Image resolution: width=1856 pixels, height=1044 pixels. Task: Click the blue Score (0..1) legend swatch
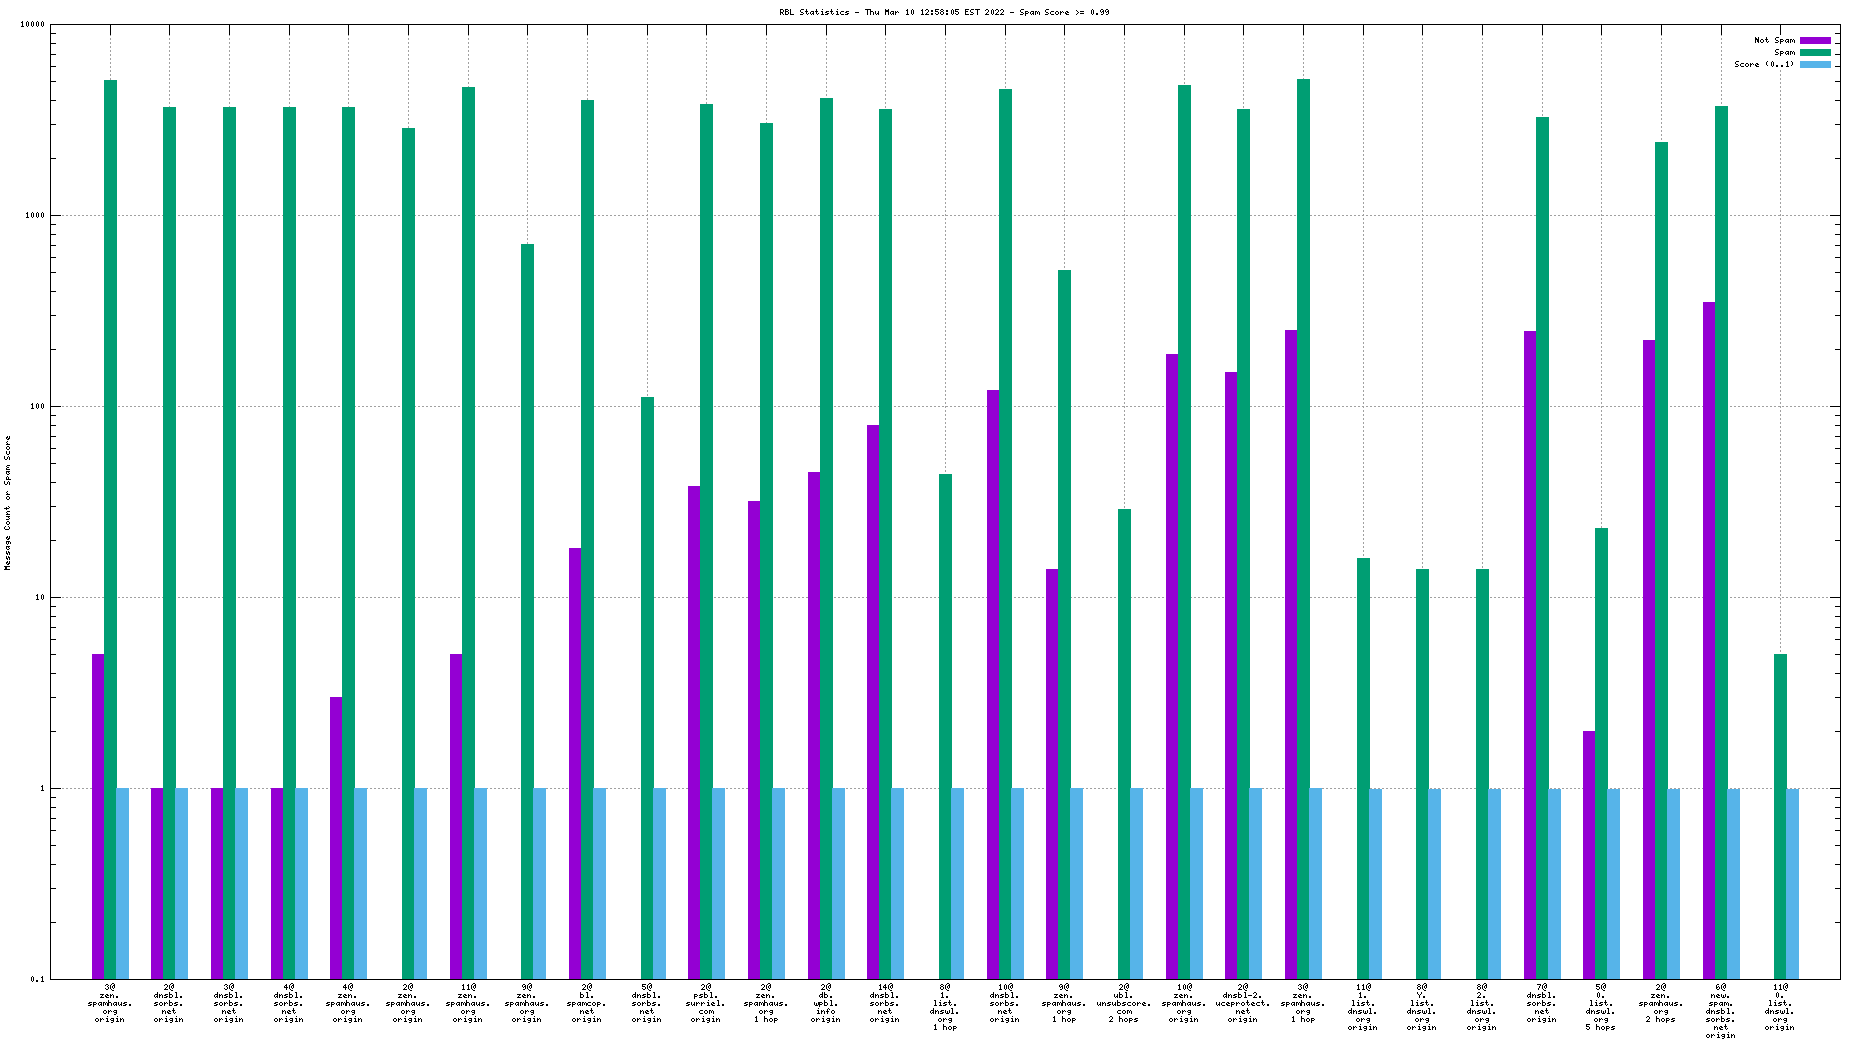tap(1815, 65)
